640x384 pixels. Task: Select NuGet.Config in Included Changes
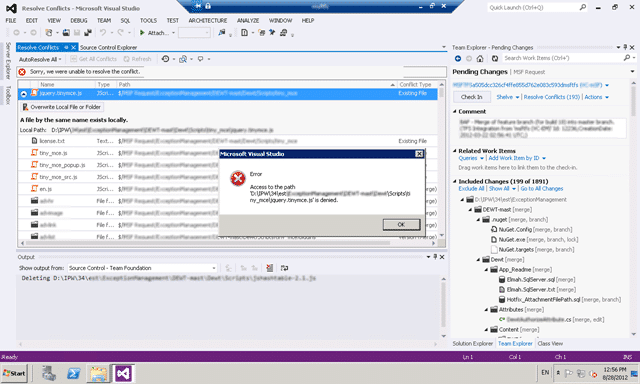[531, 229]
